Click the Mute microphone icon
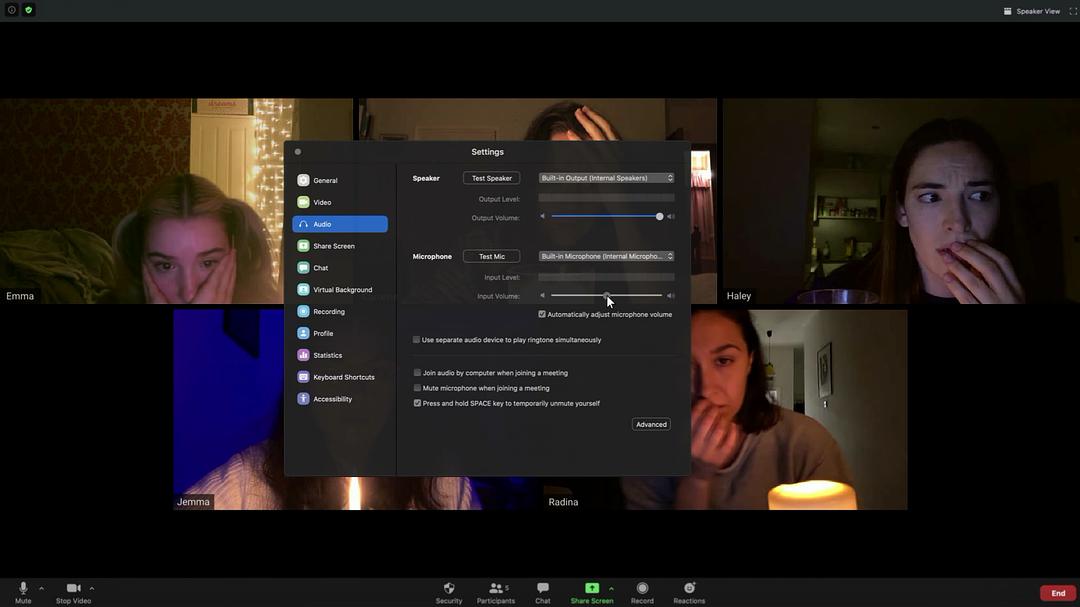1080x607 pixels. pos(23,589)
